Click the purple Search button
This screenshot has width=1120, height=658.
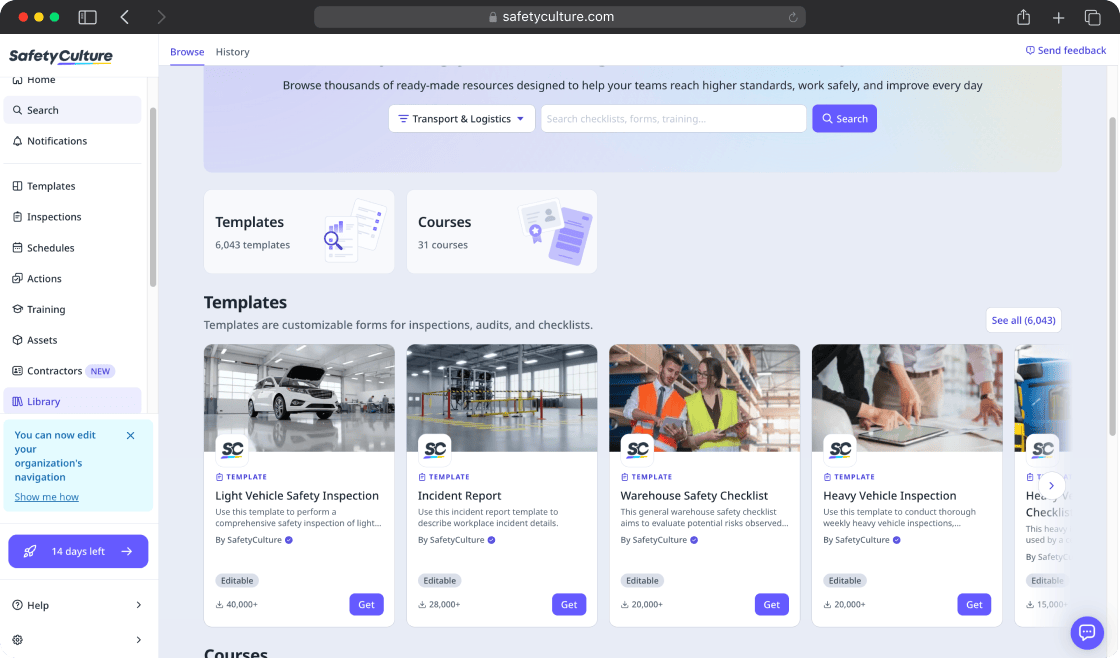844,119
